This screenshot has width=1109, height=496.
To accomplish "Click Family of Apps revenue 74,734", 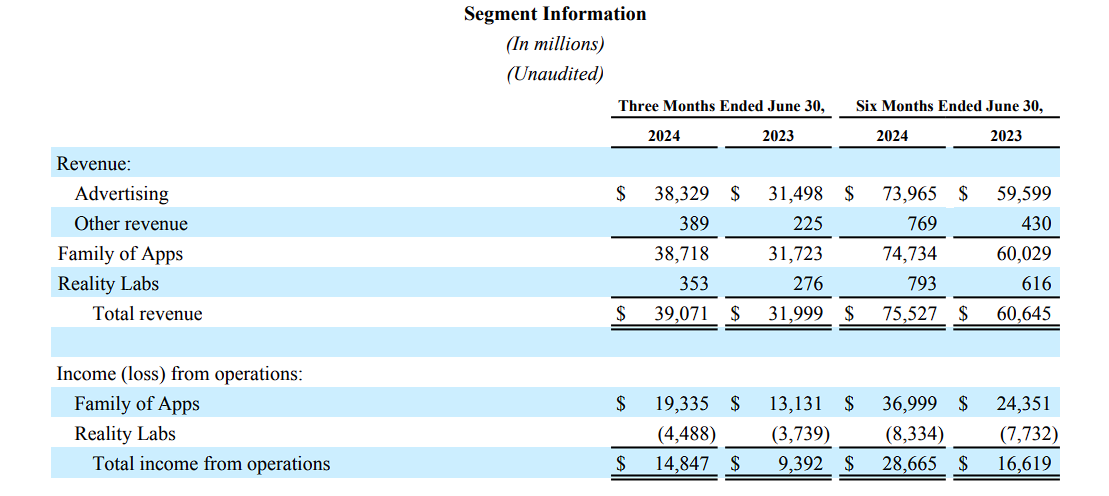I will [910, 254].
